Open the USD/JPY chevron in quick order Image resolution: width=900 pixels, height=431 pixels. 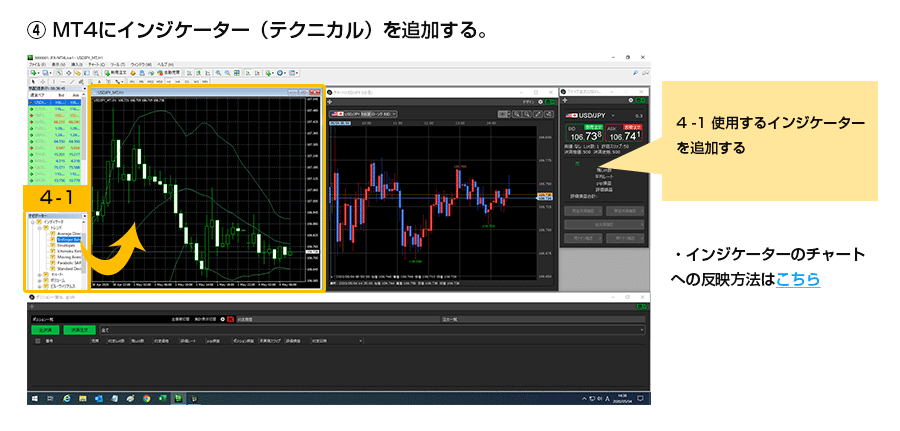pyautogui.click(x=613, y=116)
